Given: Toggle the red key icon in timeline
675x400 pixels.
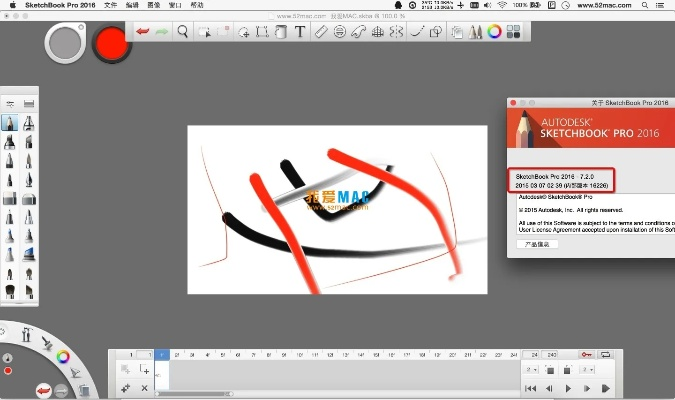Looking at the screenshot, I should [585, 354].
